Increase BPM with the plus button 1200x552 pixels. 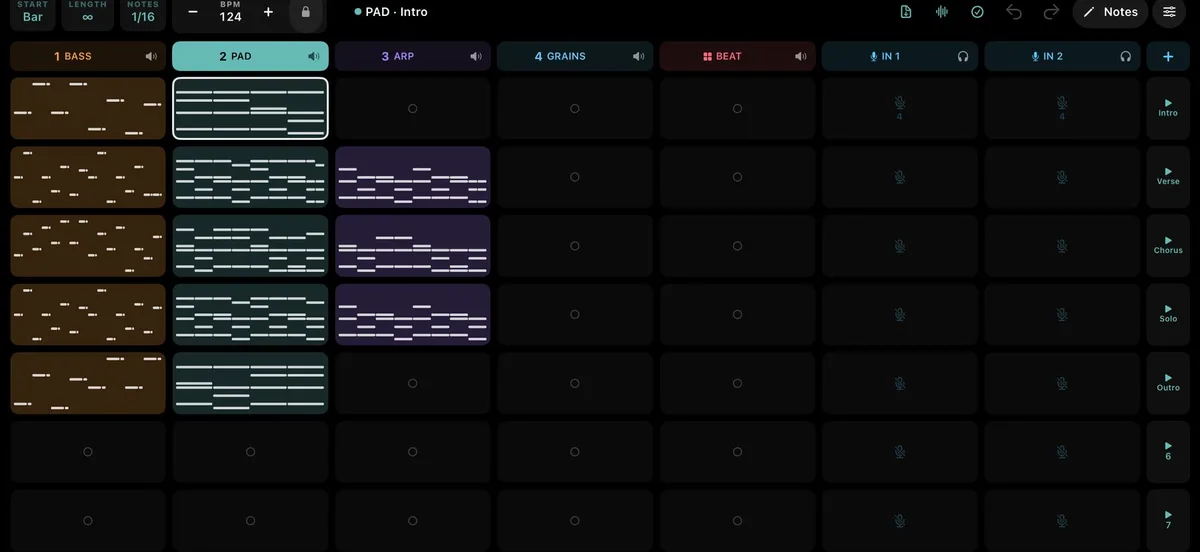point(268,12)
